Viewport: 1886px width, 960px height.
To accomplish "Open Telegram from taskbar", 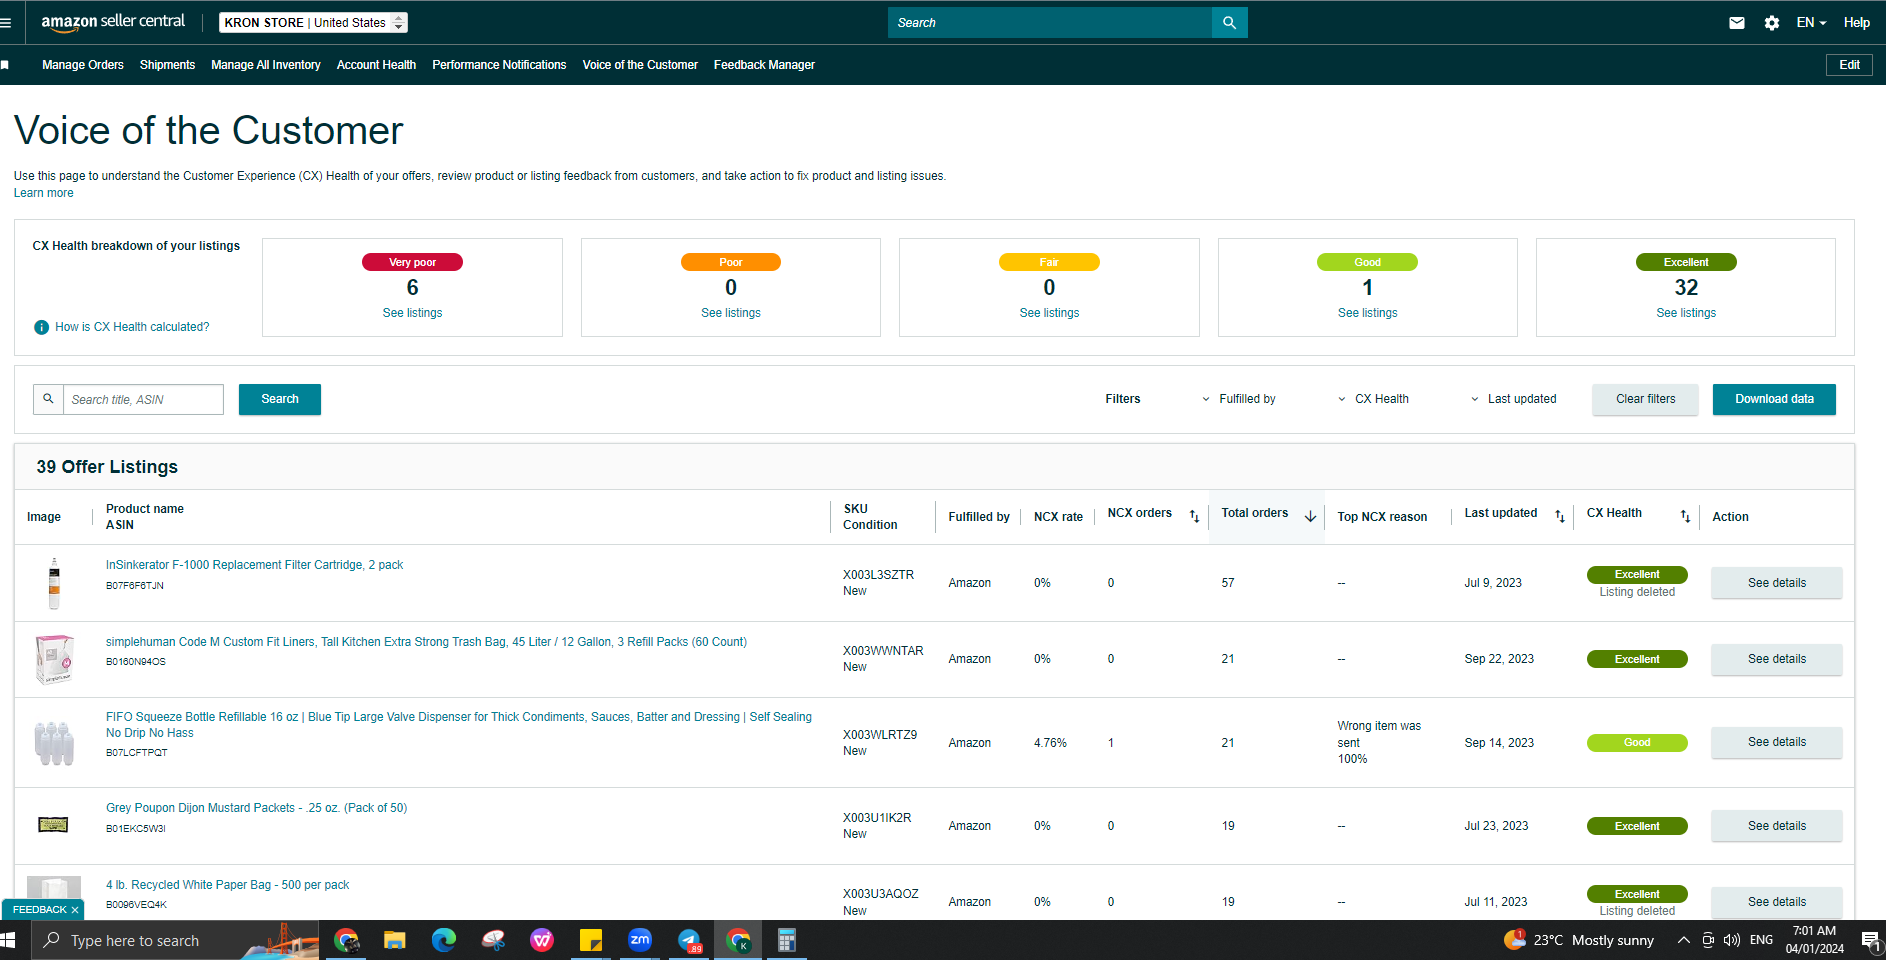I will 689,940.
